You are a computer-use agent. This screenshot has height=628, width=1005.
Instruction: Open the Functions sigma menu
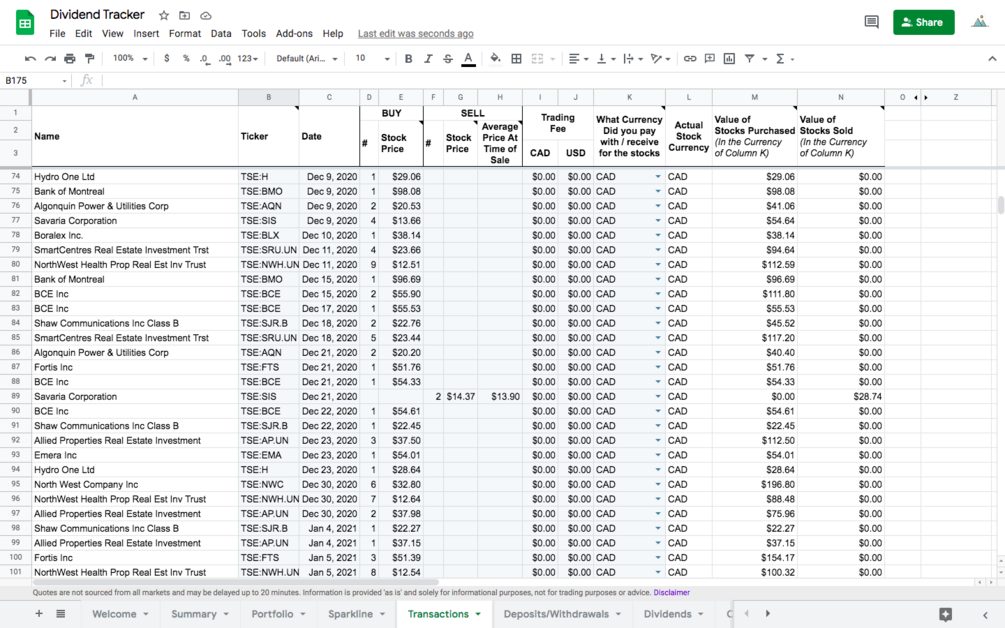pos(785,58)
